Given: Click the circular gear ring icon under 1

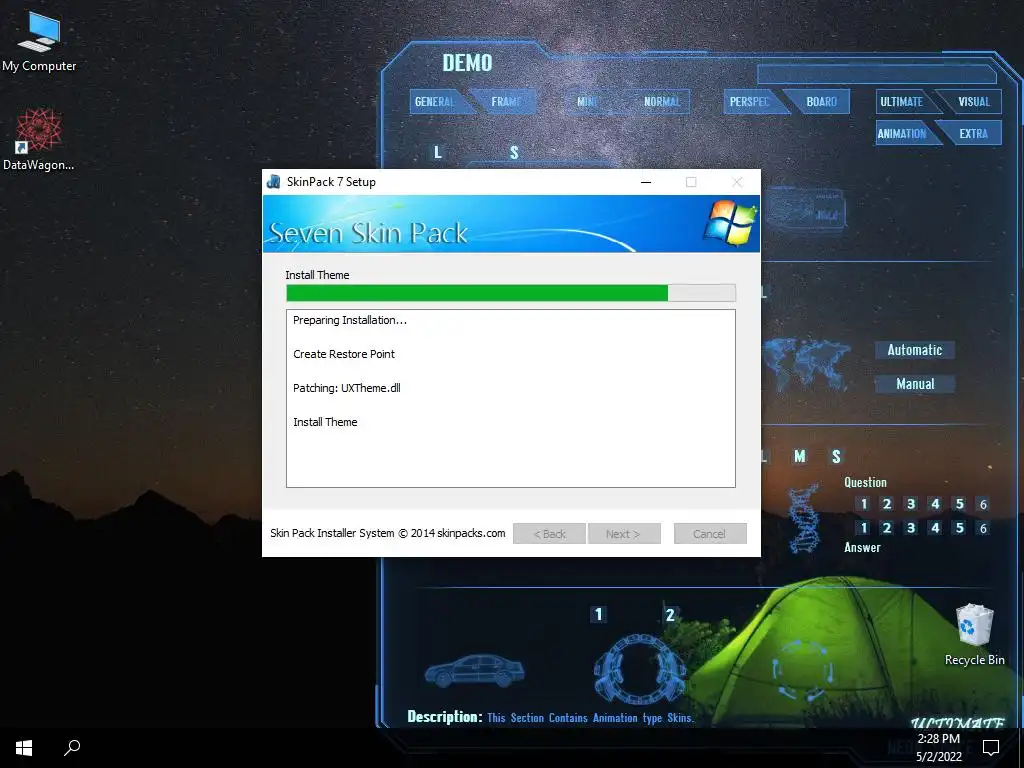Looking at the screenshot, I should [x=639, y=669].
